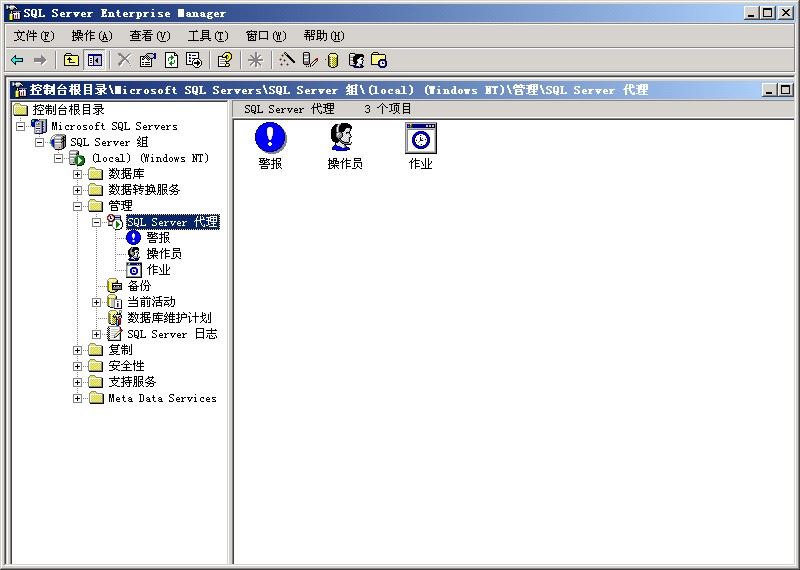Go up one level with folder icon
This screenshot has height=570, width=800.
pyautogui.click(x=71, y=60)
